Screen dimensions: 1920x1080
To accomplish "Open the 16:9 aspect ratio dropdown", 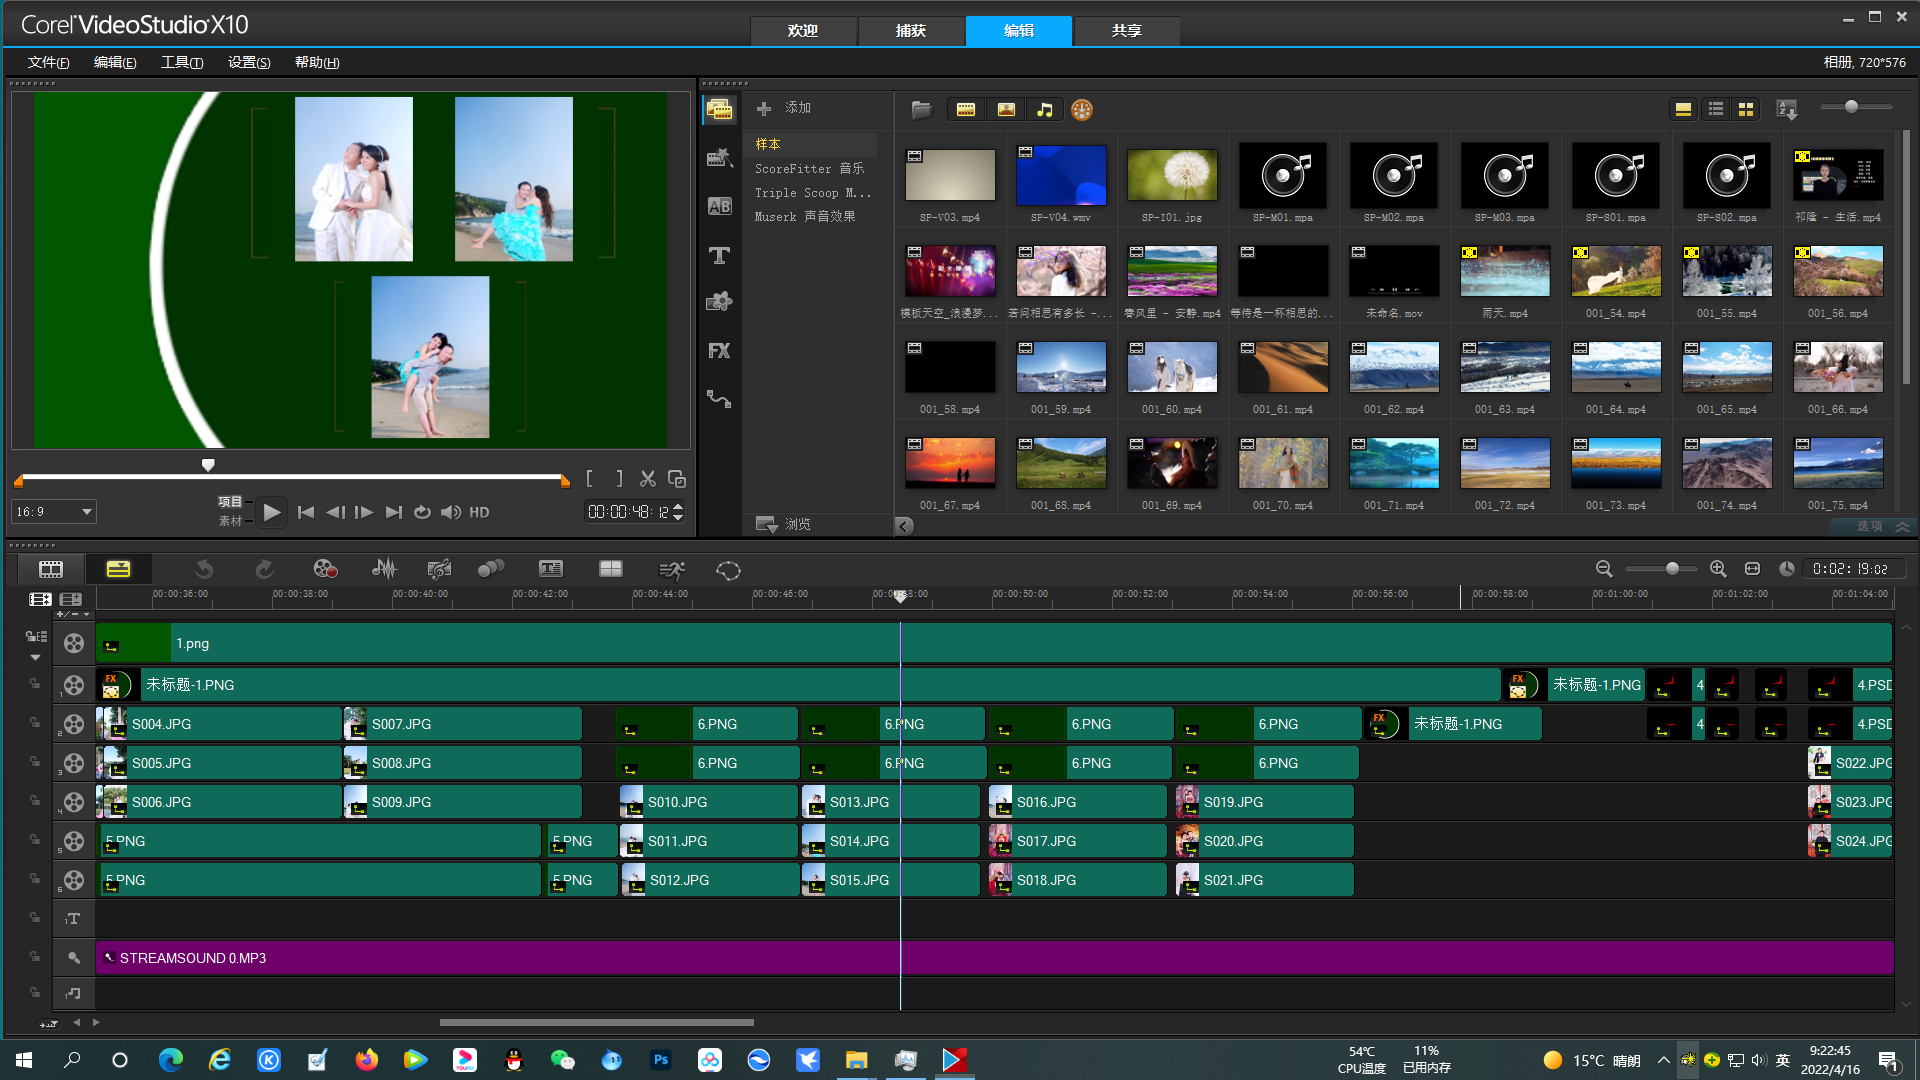I will 53,512.
